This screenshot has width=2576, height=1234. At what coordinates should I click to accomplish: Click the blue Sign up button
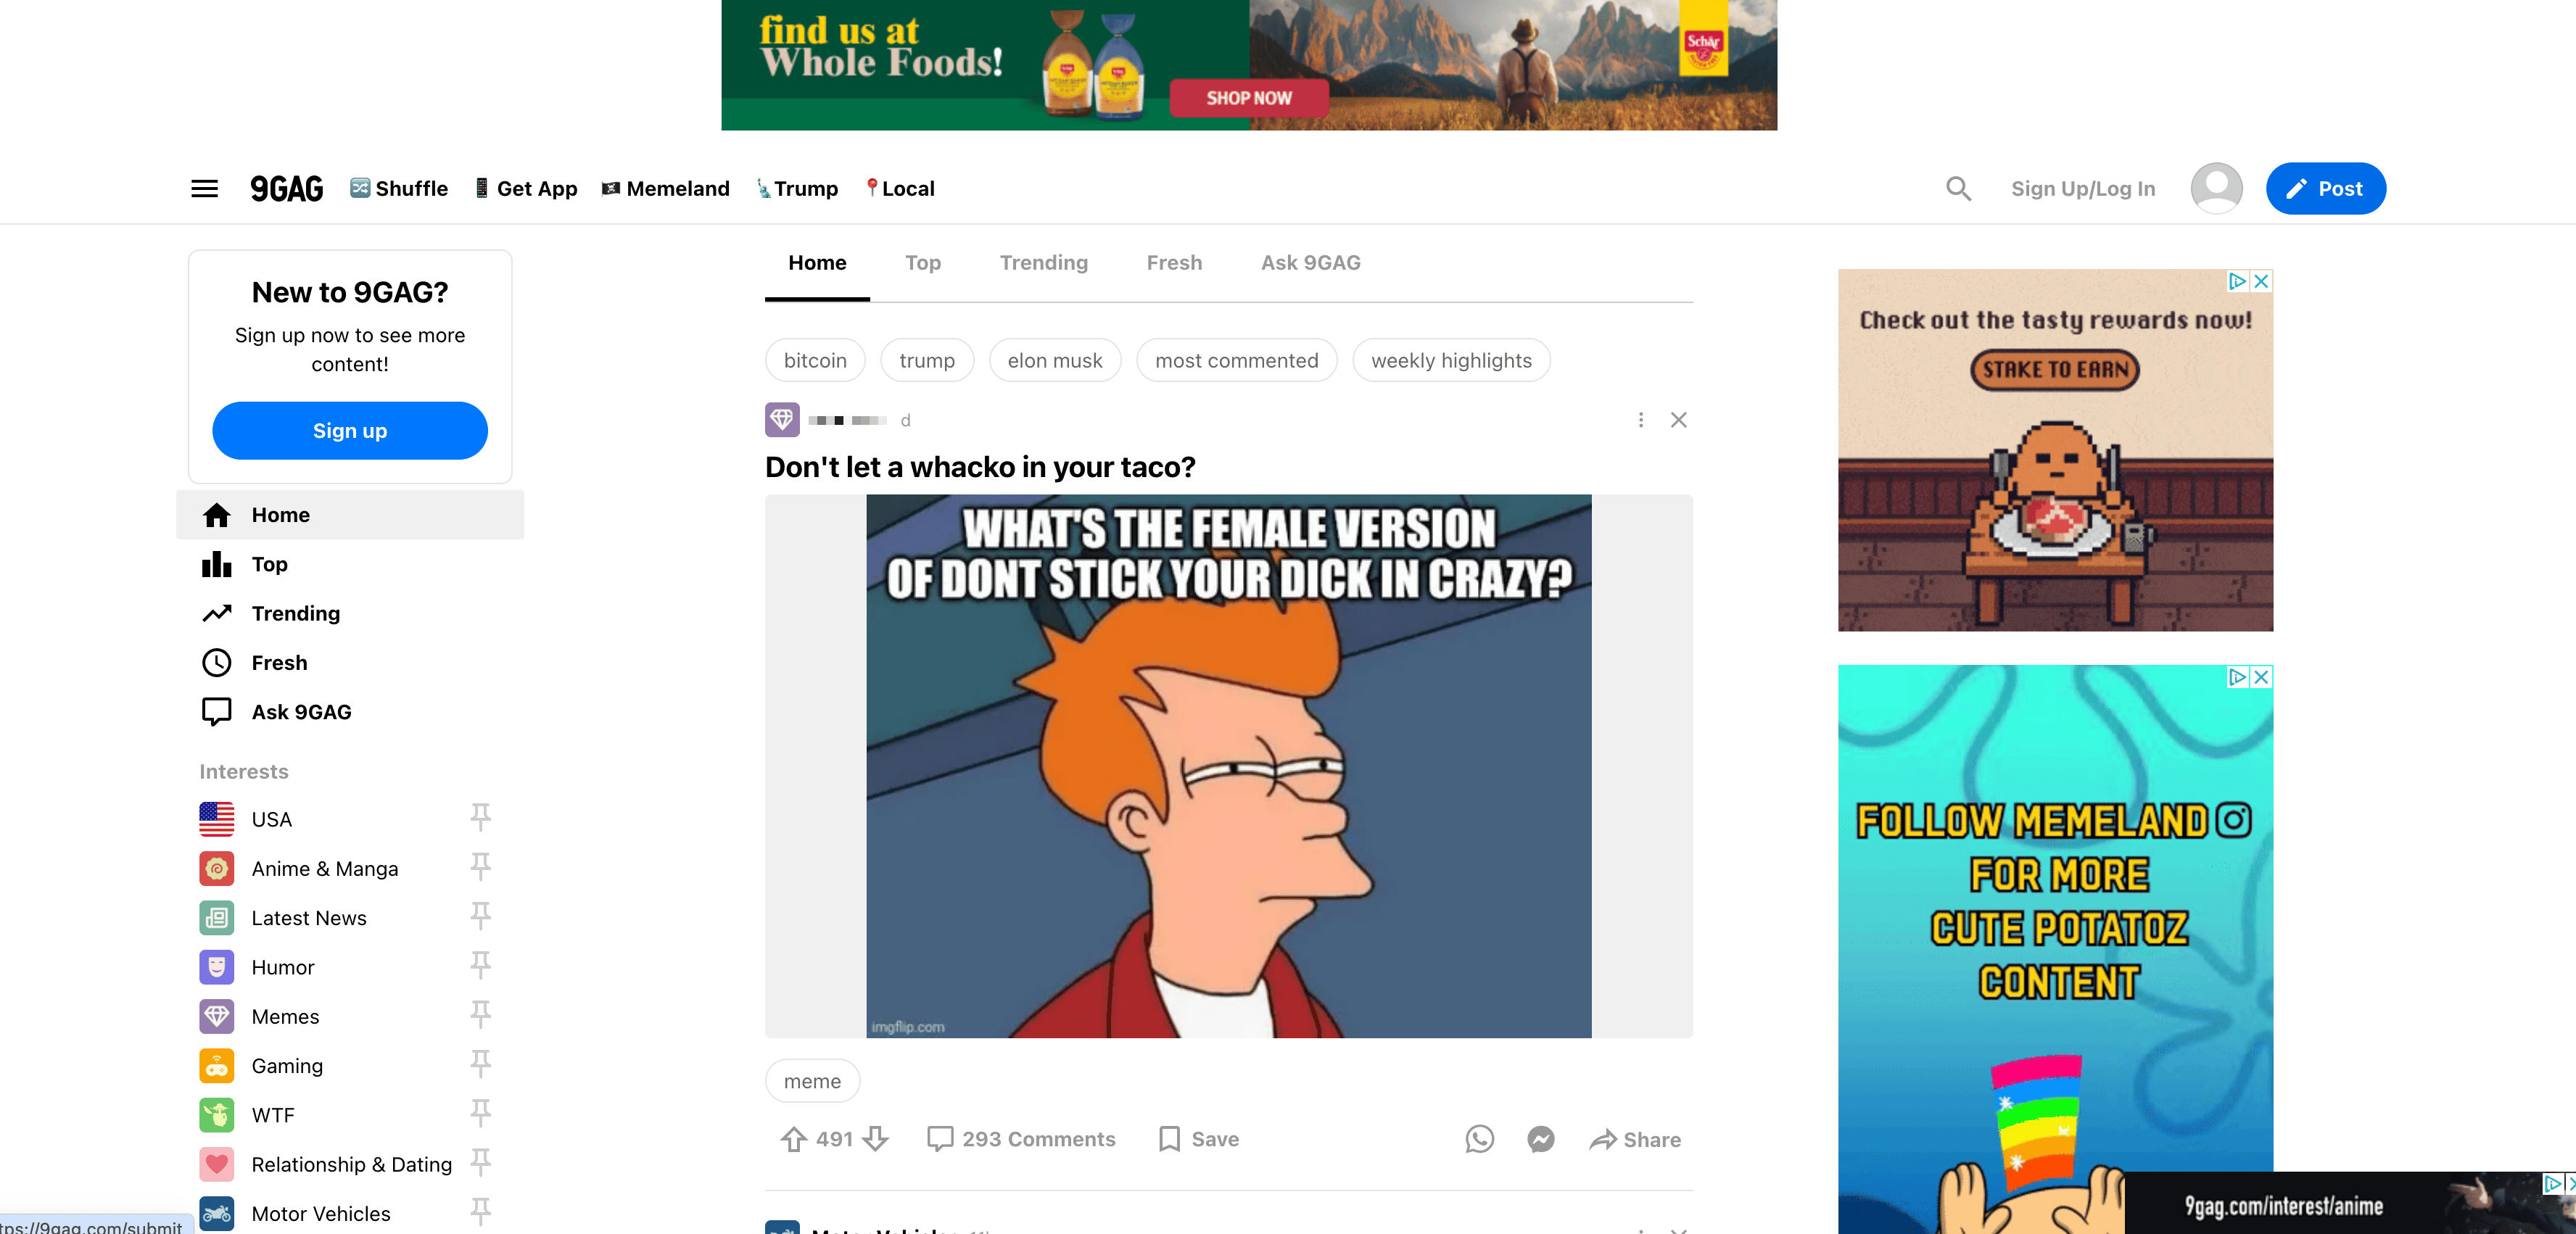[x=350, y=431]
